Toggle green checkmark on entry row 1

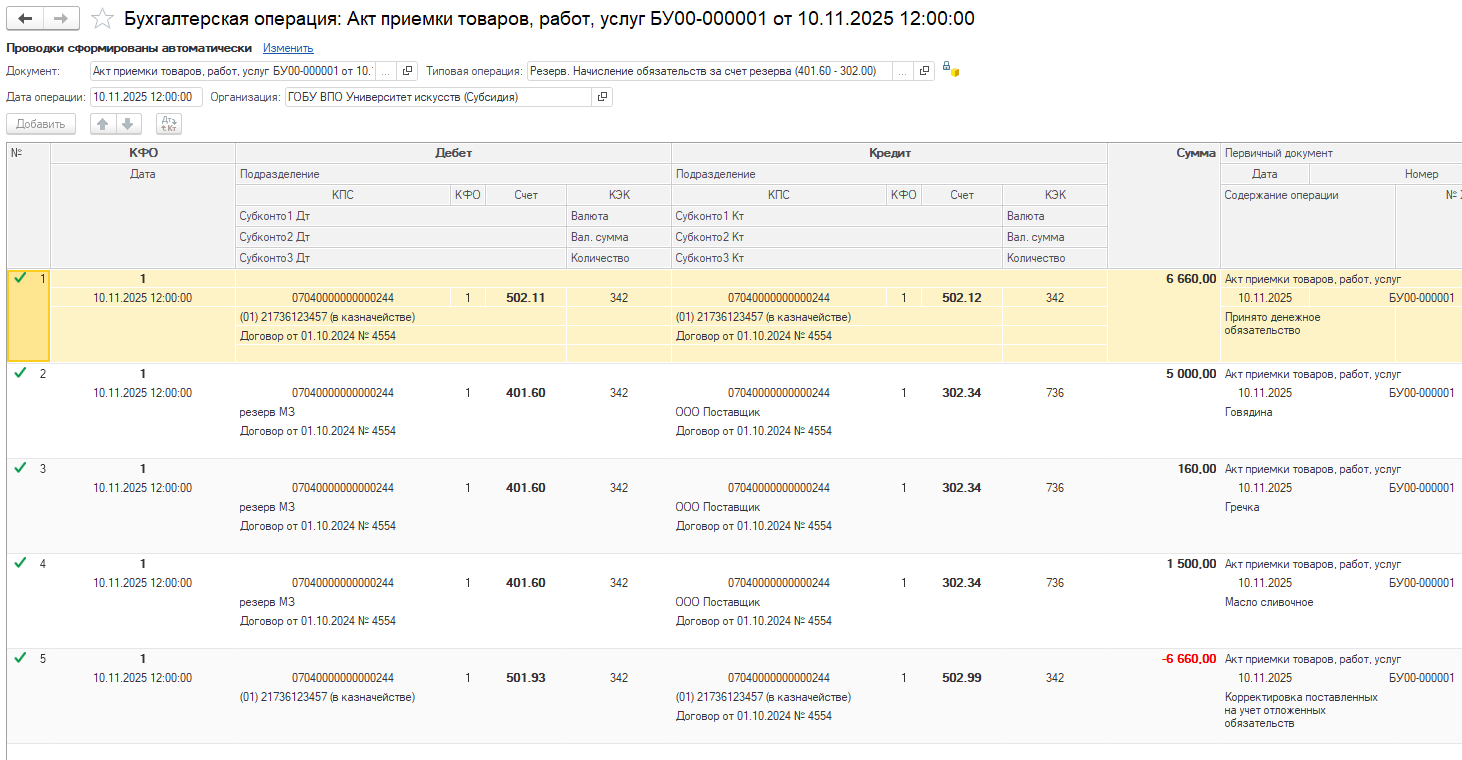(x=21, y=278)
